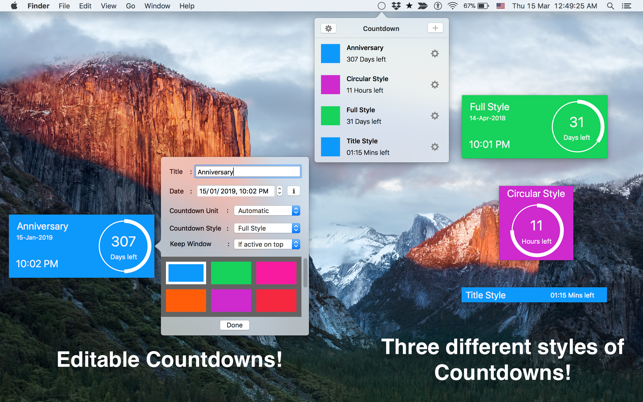Select the Anniversary row in the Countdown list
This screenshot has height=402, width=643.
381,53
